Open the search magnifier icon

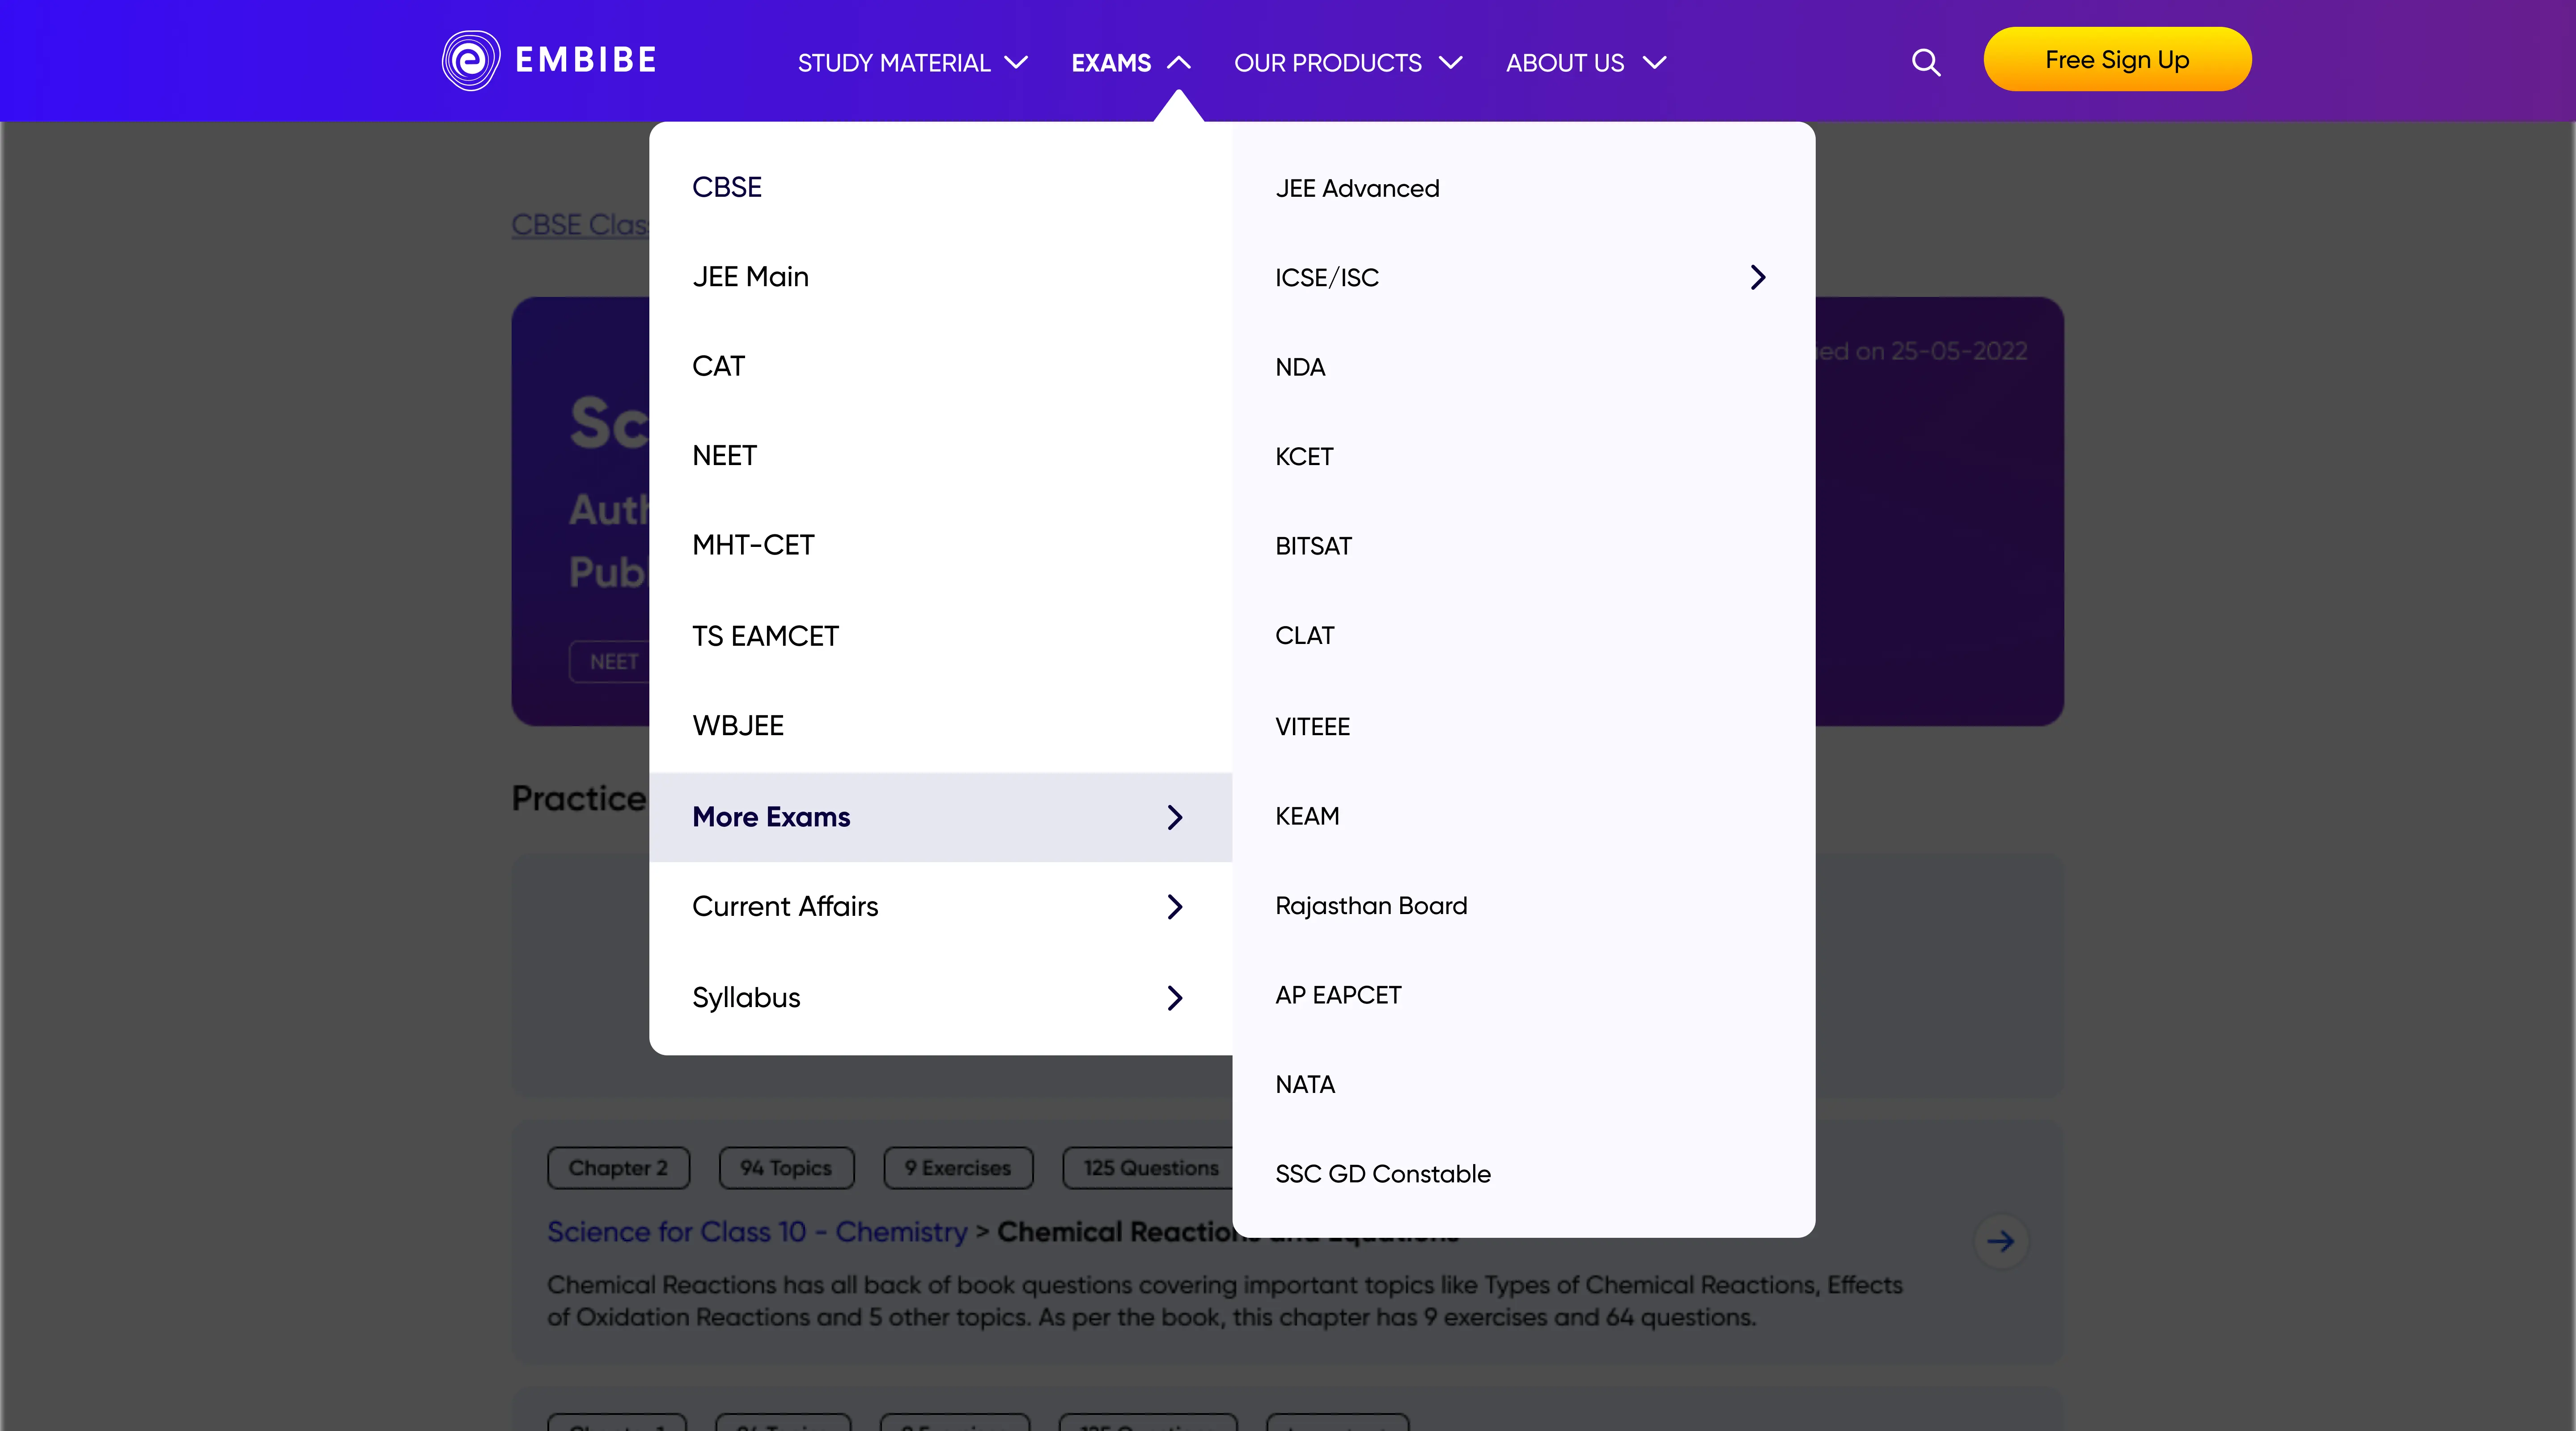point(1926,62)
